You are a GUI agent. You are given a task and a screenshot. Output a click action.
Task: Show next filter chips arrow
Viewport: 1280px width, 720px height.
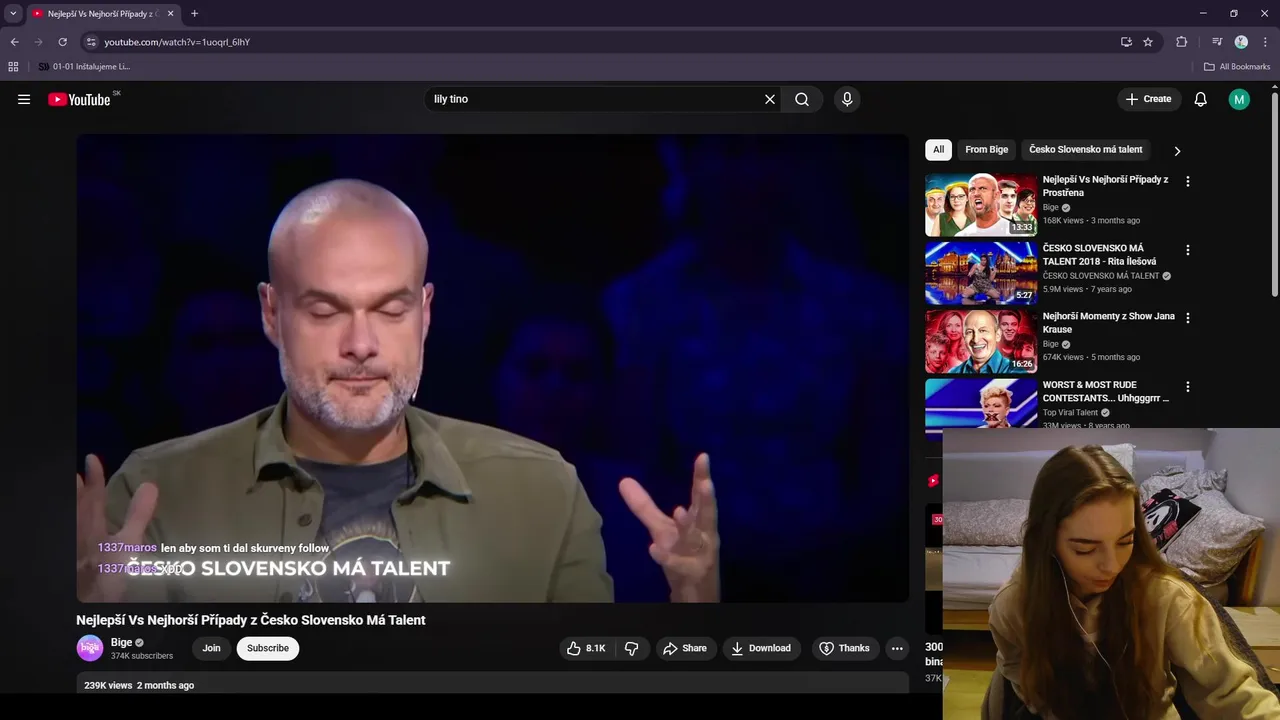click(x=1177, y=151)
